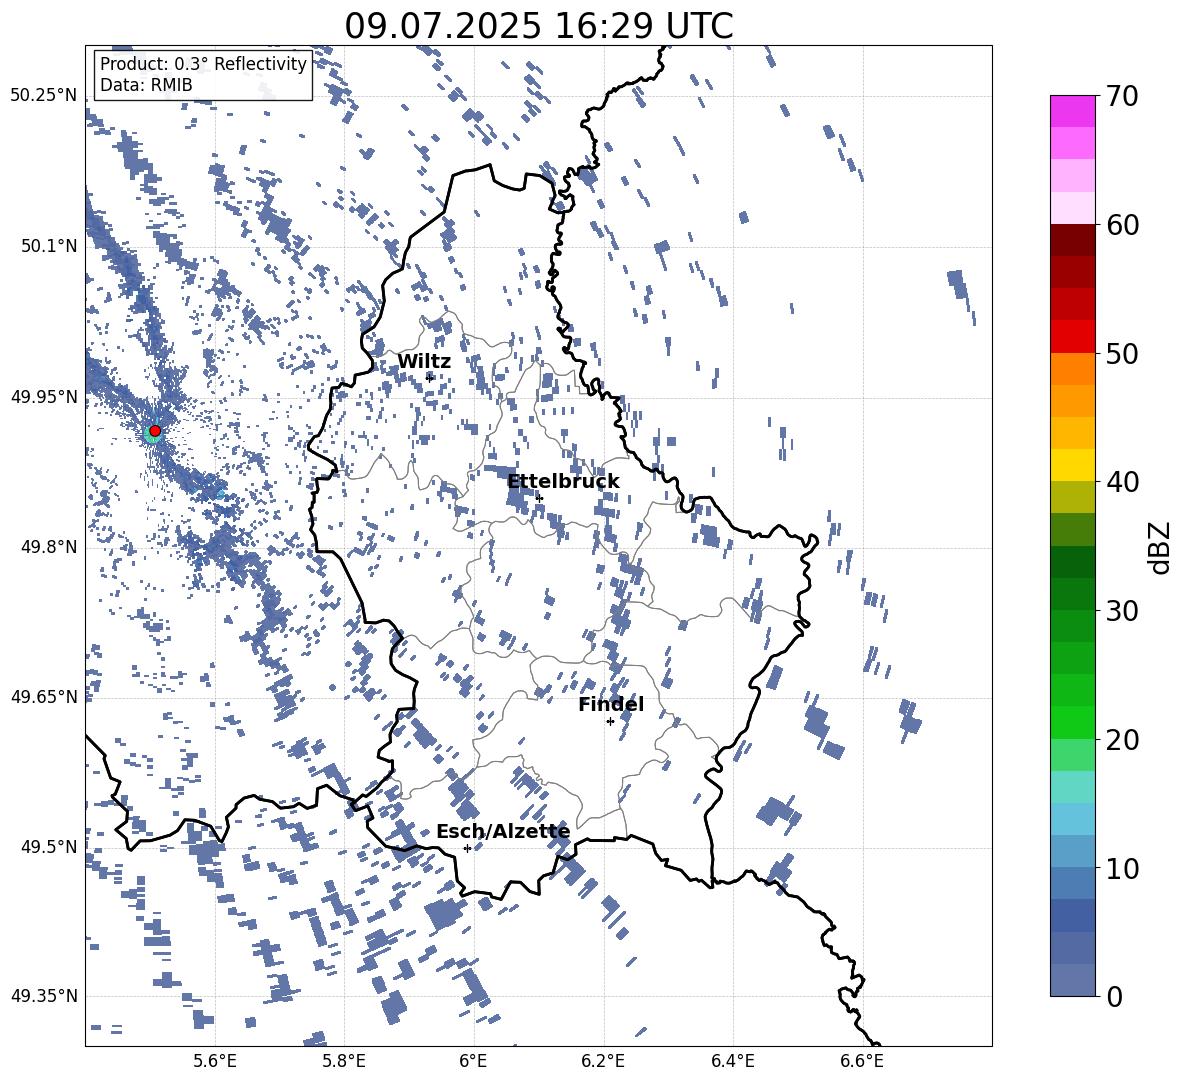The width and height of the screenshot is (1184, 1081).
Task: Click the colorbar tick value 20
Action: [x=1122, y=739]
